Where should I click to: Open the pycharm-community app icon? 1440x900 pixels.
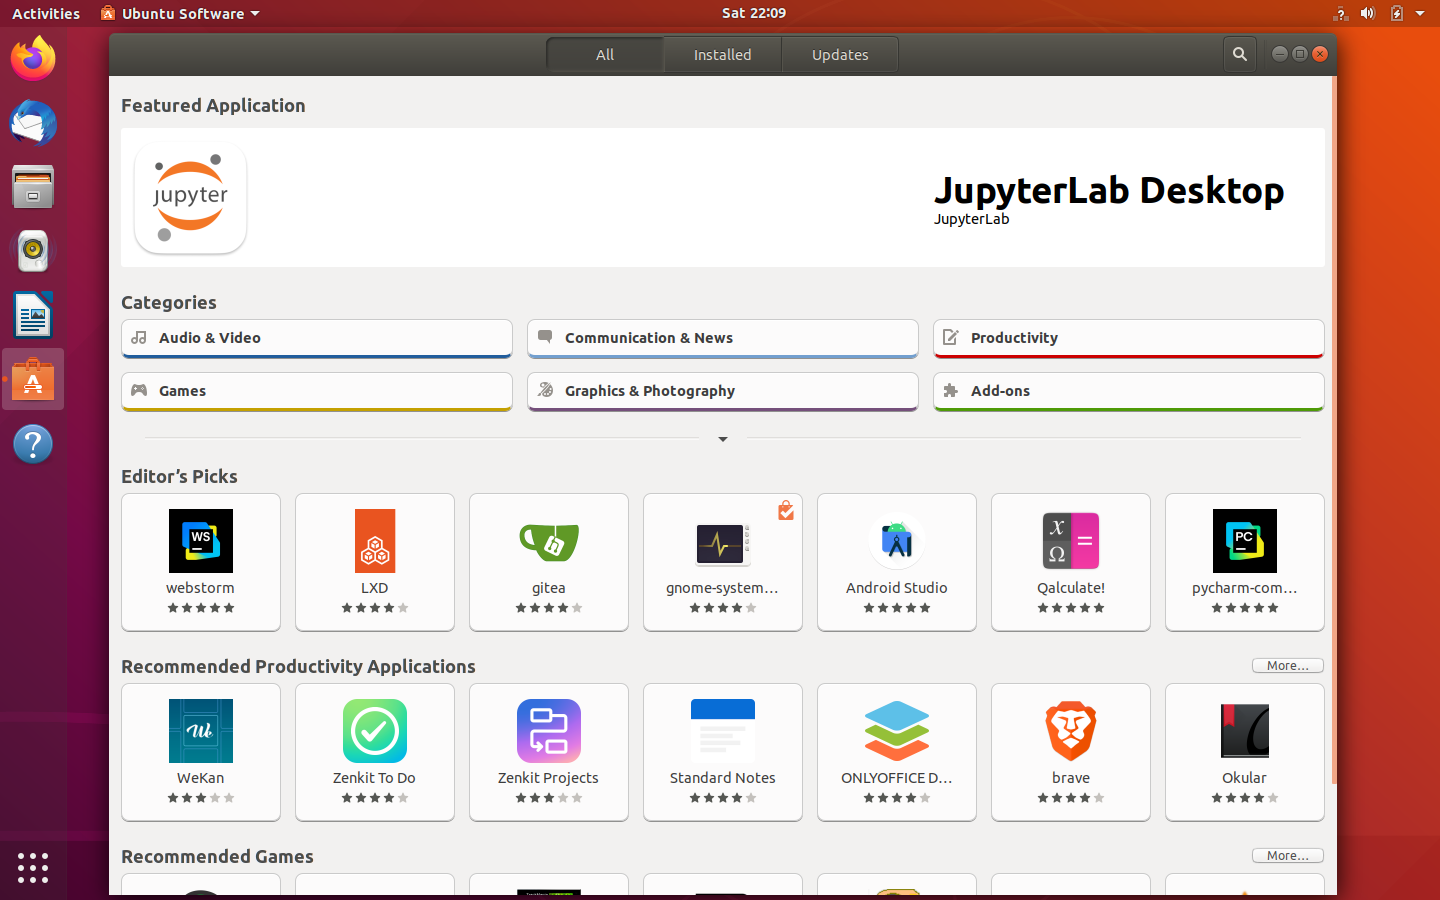pos(1245,541)
